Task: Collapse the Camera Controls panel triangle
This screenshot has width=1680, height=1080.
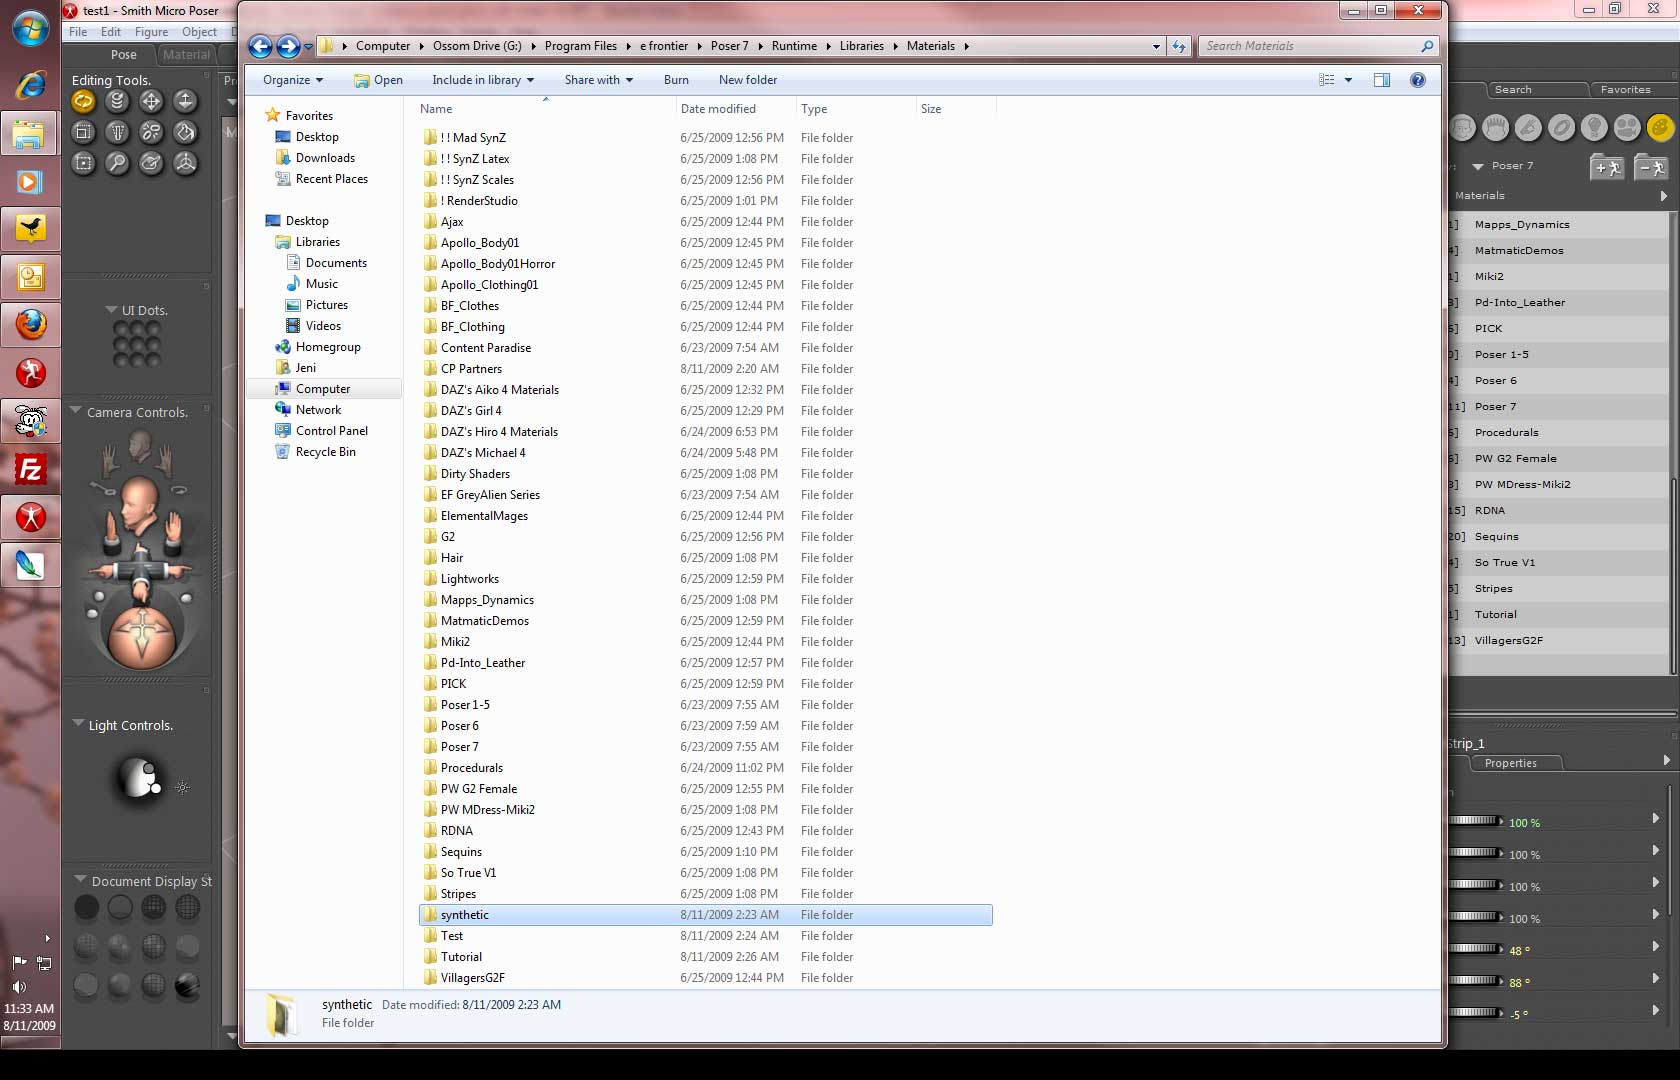Action: point(76,411)
